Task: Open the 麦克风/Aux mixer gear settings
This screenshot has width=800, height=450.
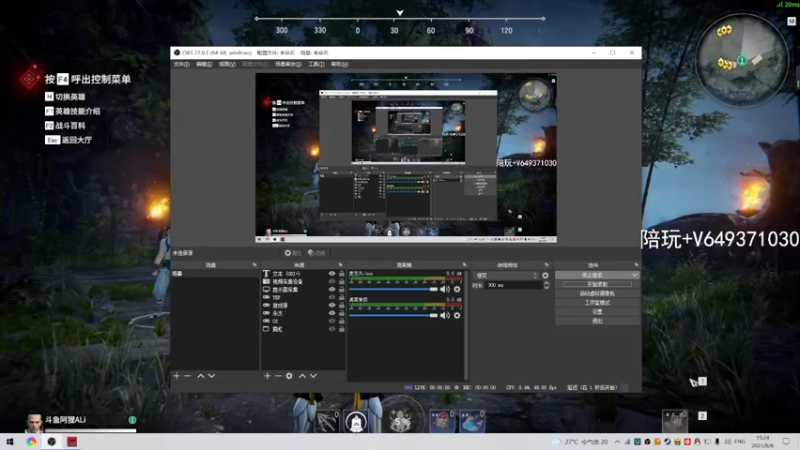Action: (x=457, y=289)
